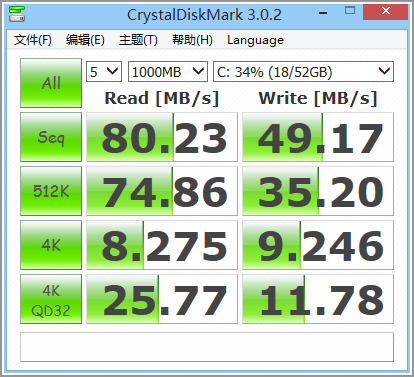Expand the C: 34% drive selection dropdown
The height and width of the screenshot is (377, 414).
303,71
